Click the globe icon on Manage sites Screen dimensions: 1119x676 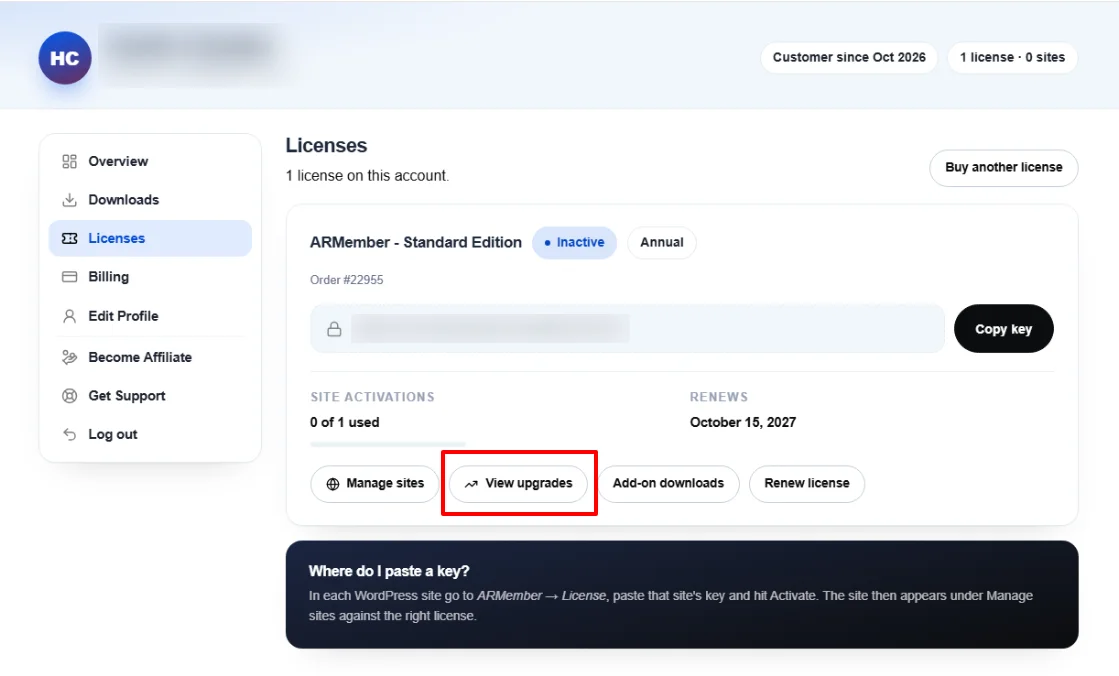pos(333,484)
